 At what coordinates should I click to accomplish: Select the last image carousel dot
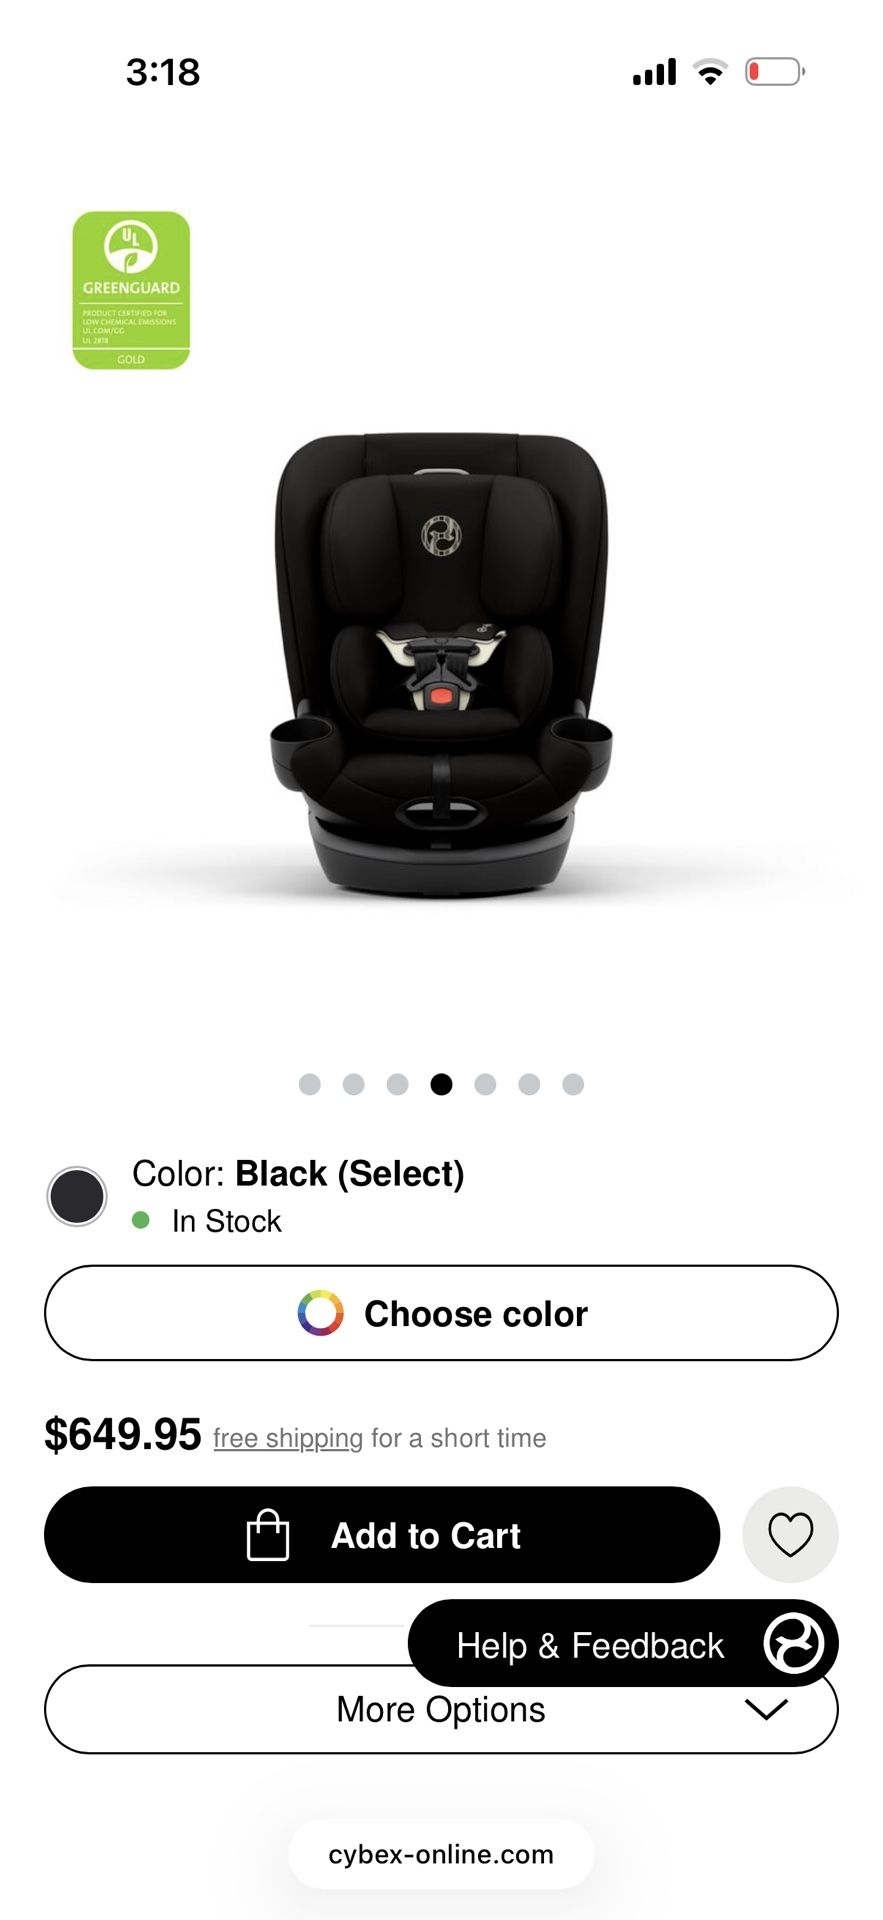point(573,1084)
